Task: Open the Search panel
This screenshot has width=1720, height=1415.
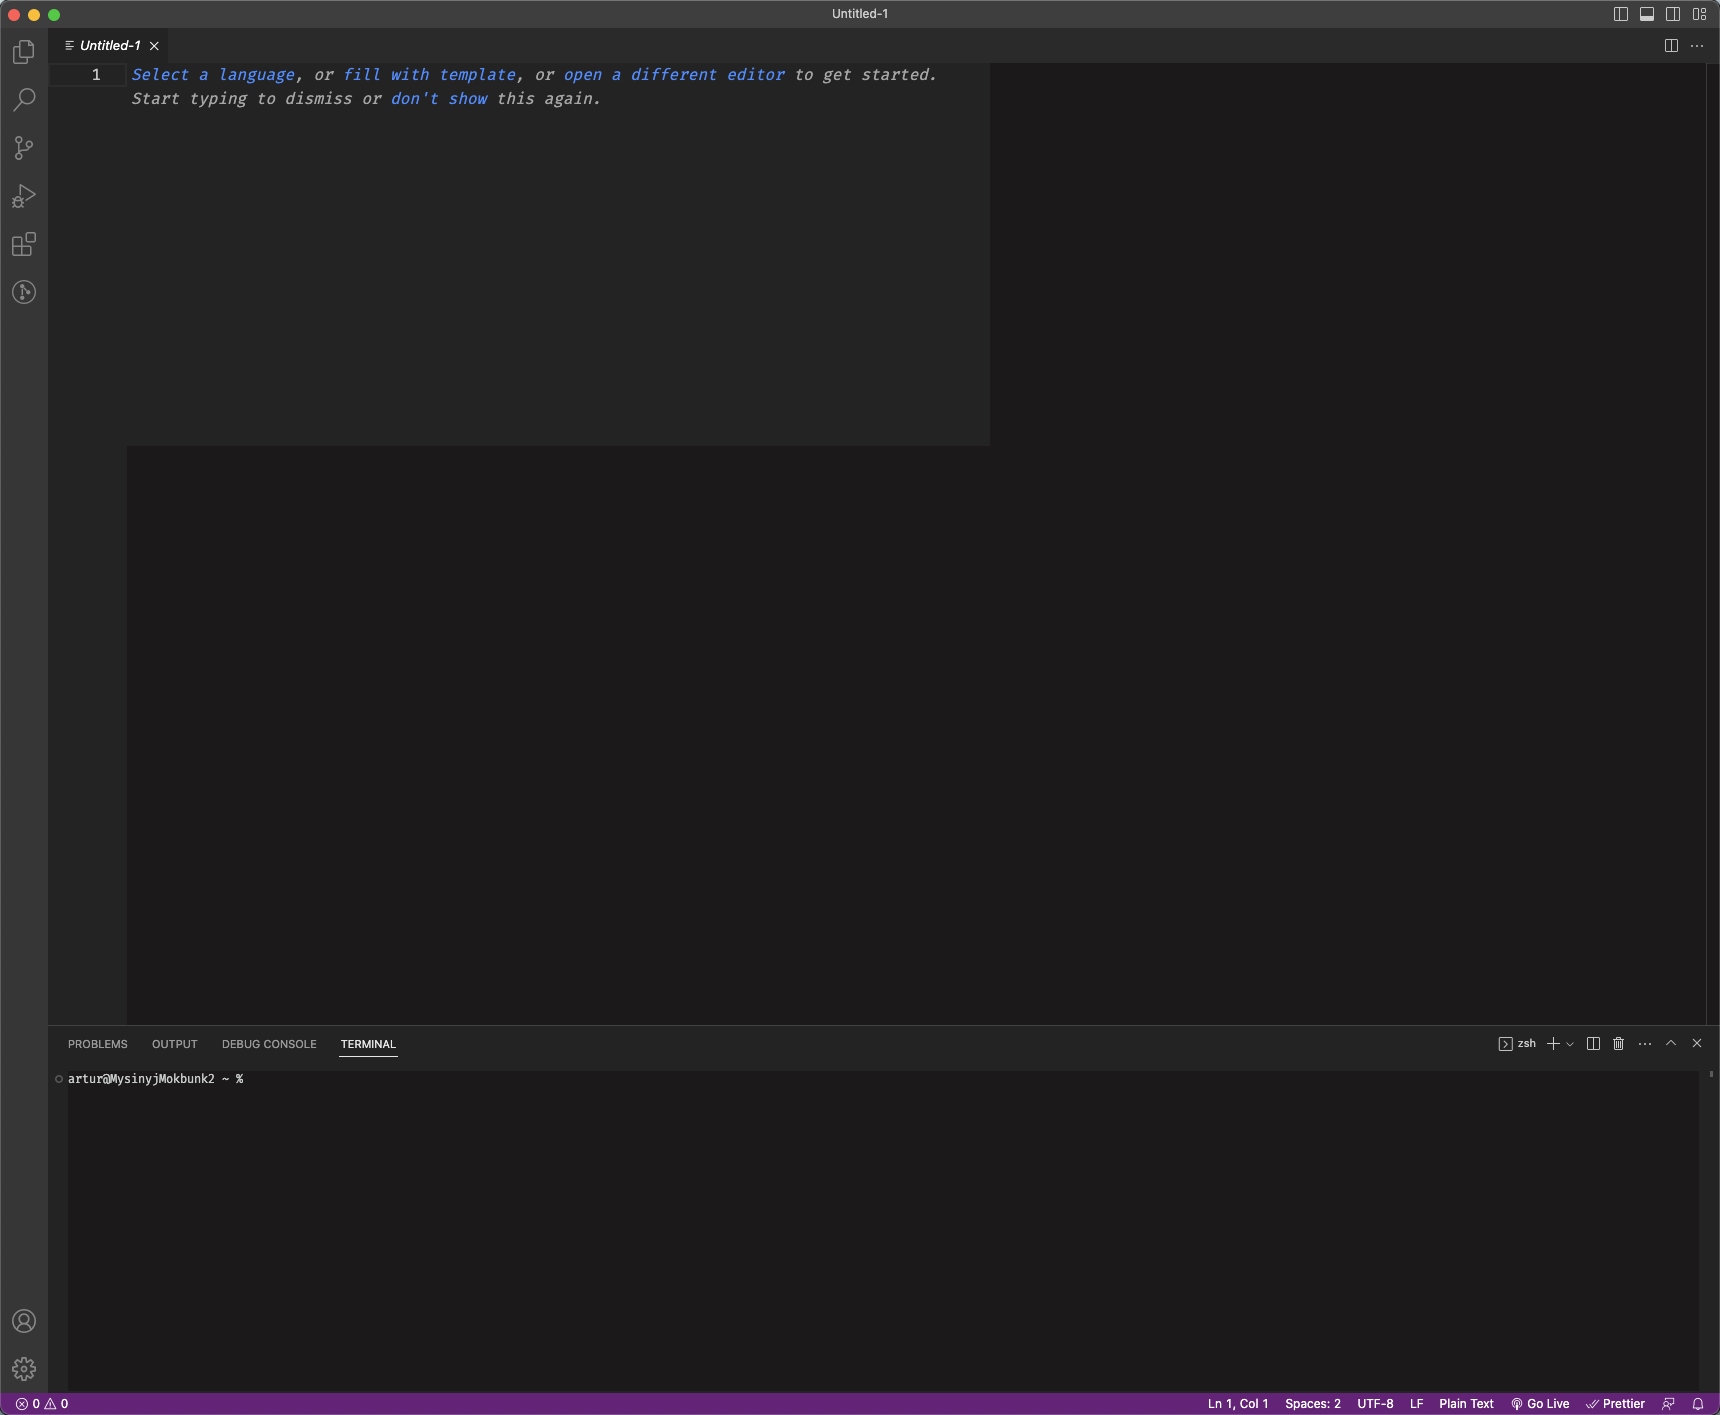Action: pyautogui.click(x=23, y=100)
